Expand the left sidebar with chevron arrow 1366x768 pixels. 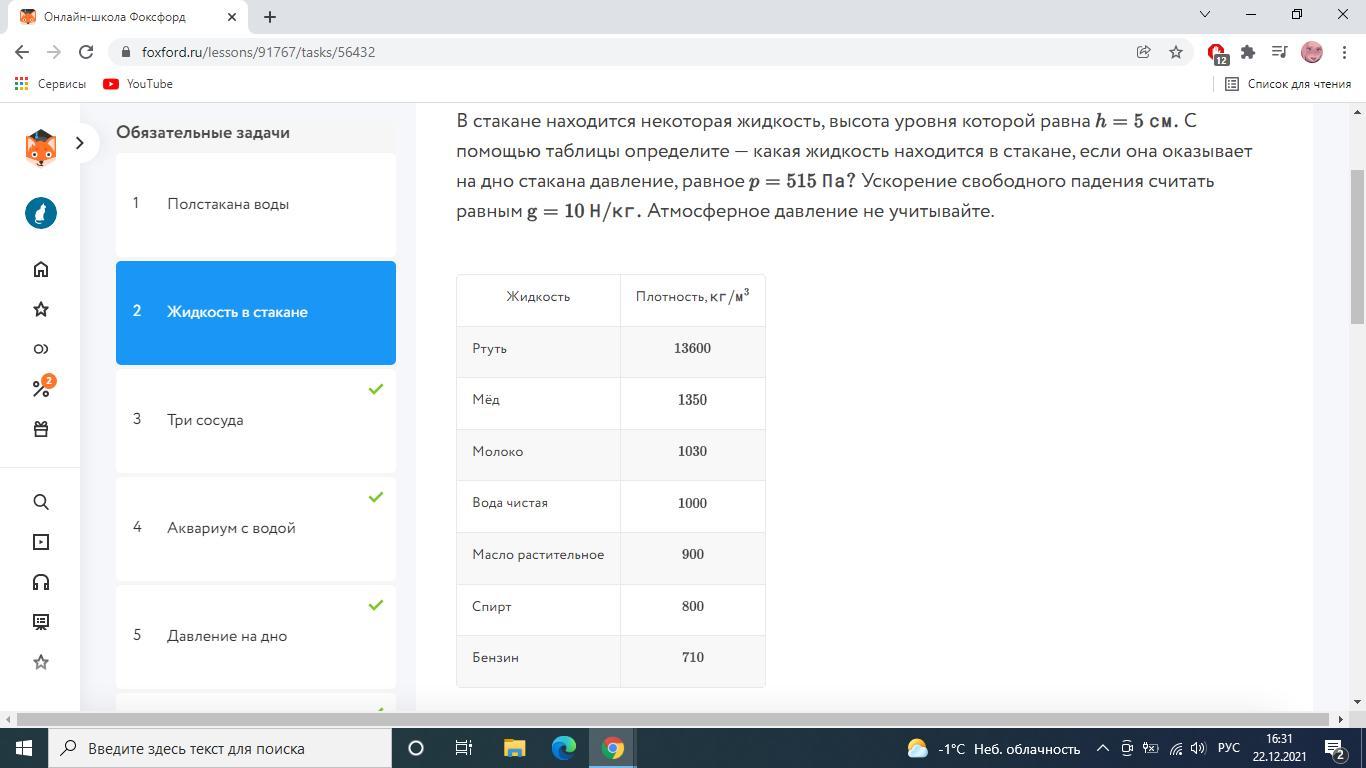(x=80, y=143)
